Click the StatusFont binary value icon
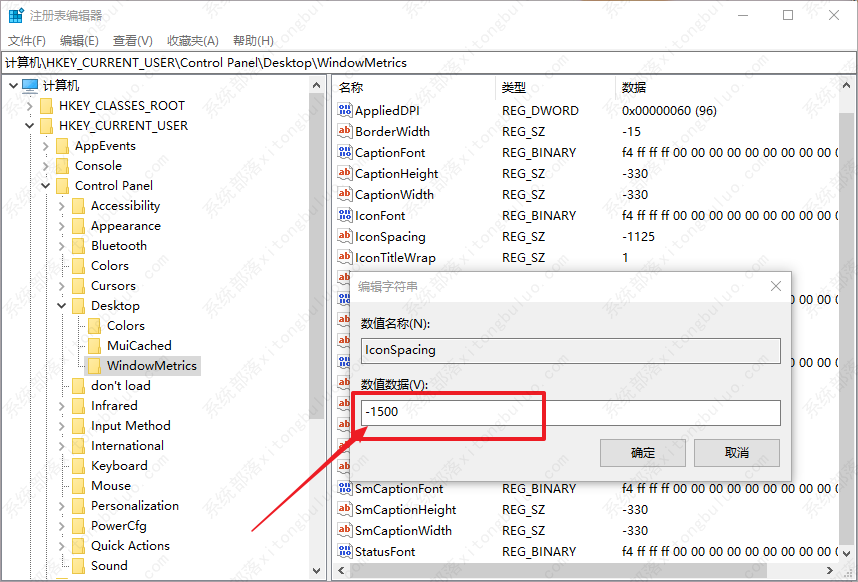 coord(346,552)
